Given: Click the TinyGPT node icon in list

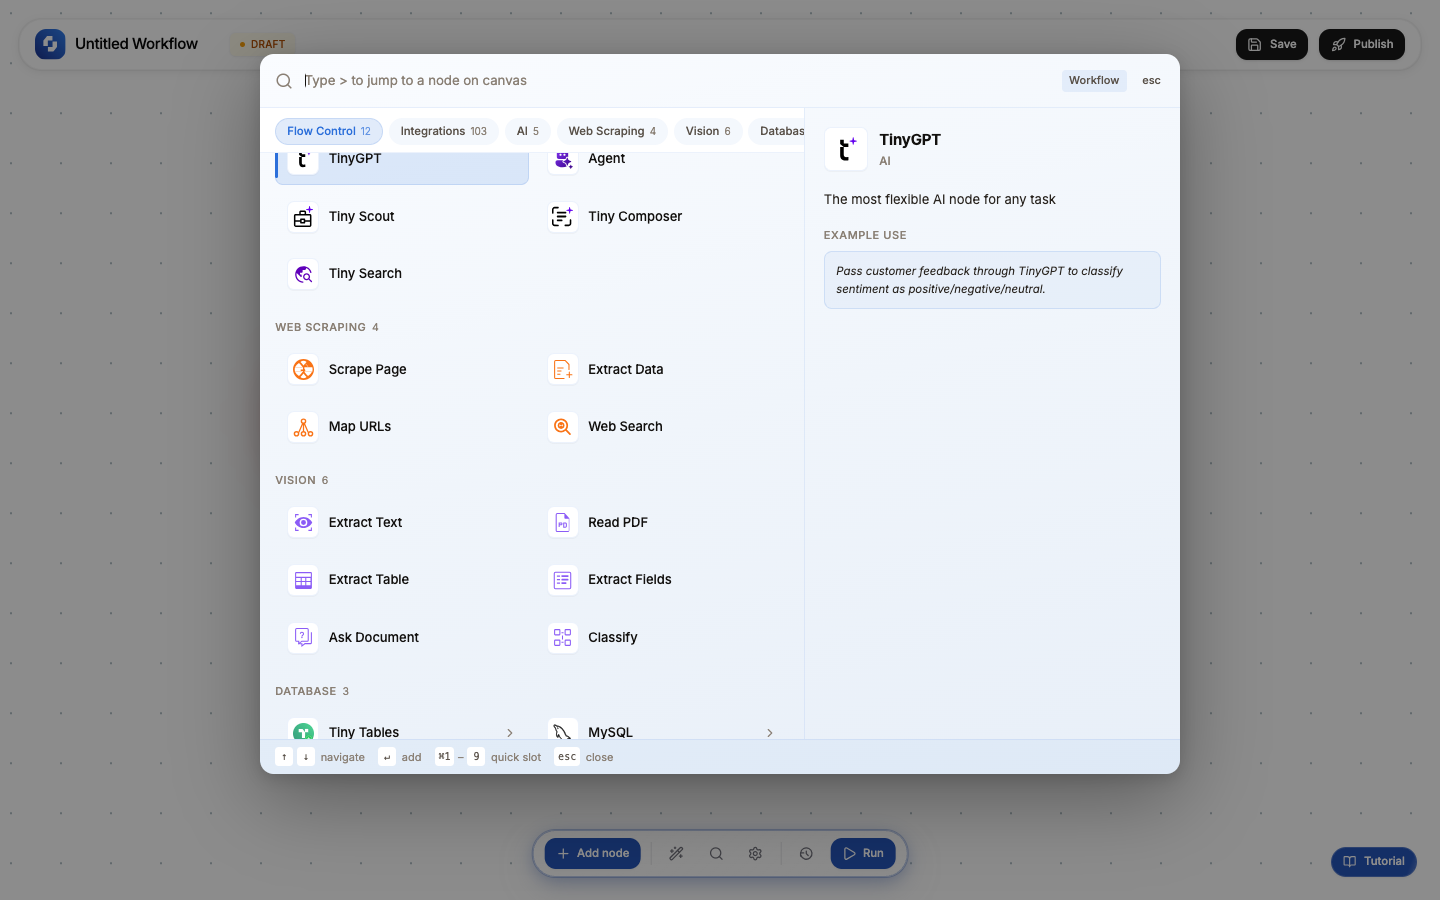Looking at the screenshot, I should click(303, 163).
